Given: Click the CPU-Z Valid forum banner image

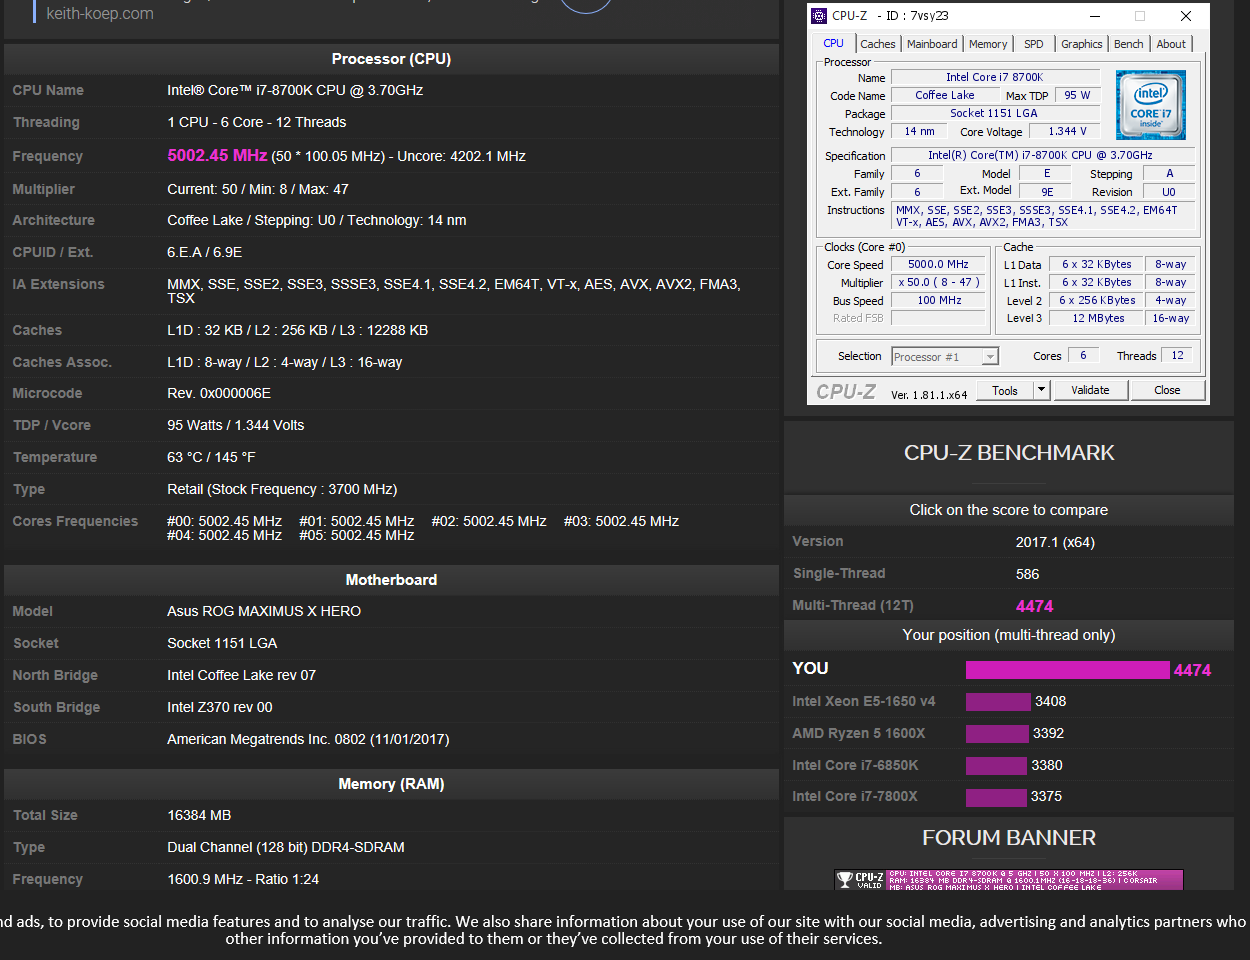Looking at the screenshot, I should point(1009,880).
